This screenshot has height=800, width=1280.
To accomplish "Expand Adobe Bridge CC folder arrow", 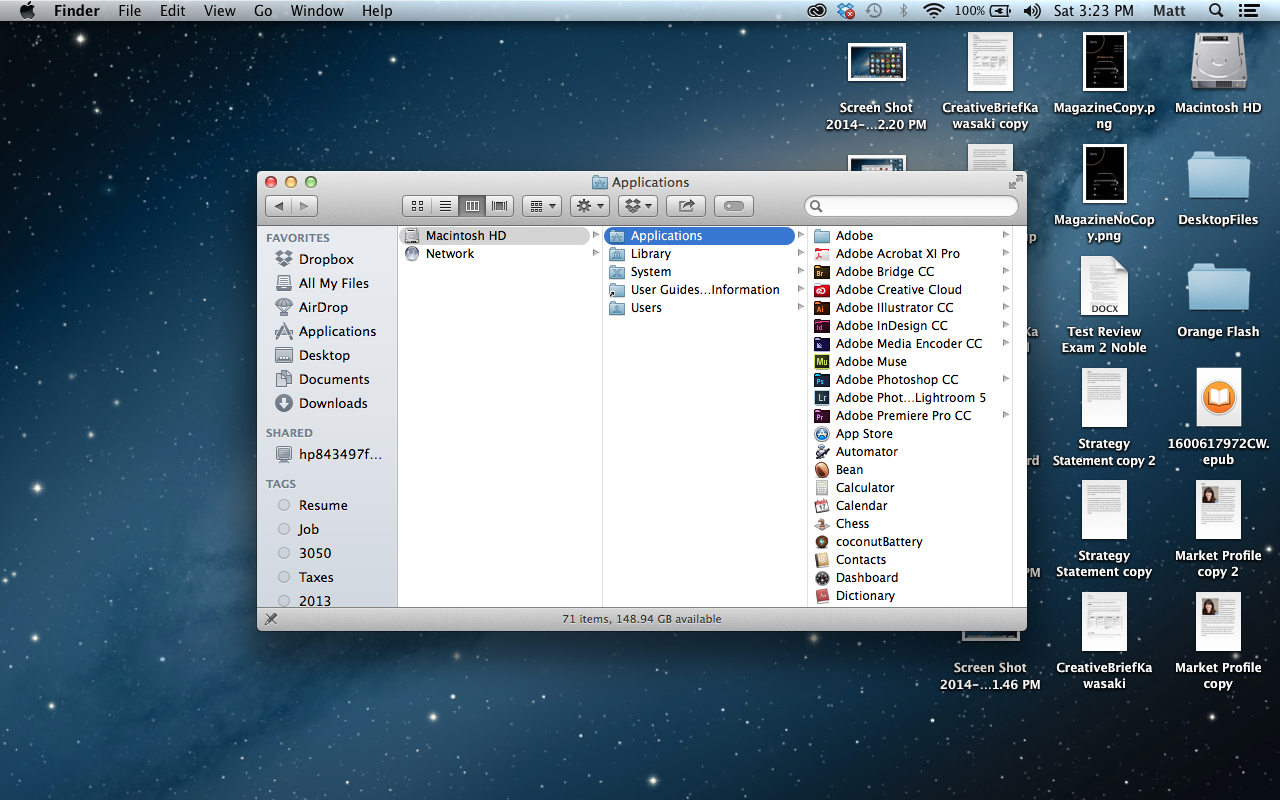I will (x=1005, y=272).
